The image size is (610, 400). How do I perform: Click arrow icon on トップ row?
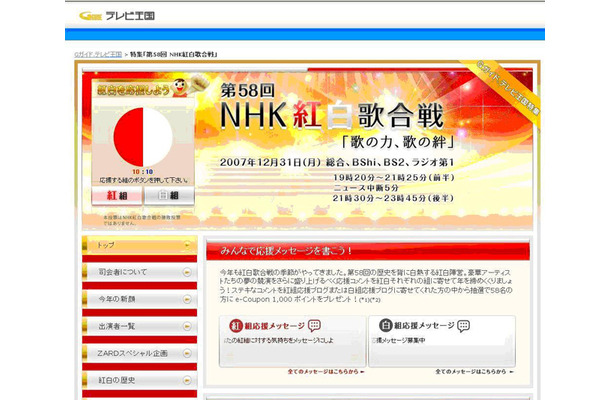[187, 245]
